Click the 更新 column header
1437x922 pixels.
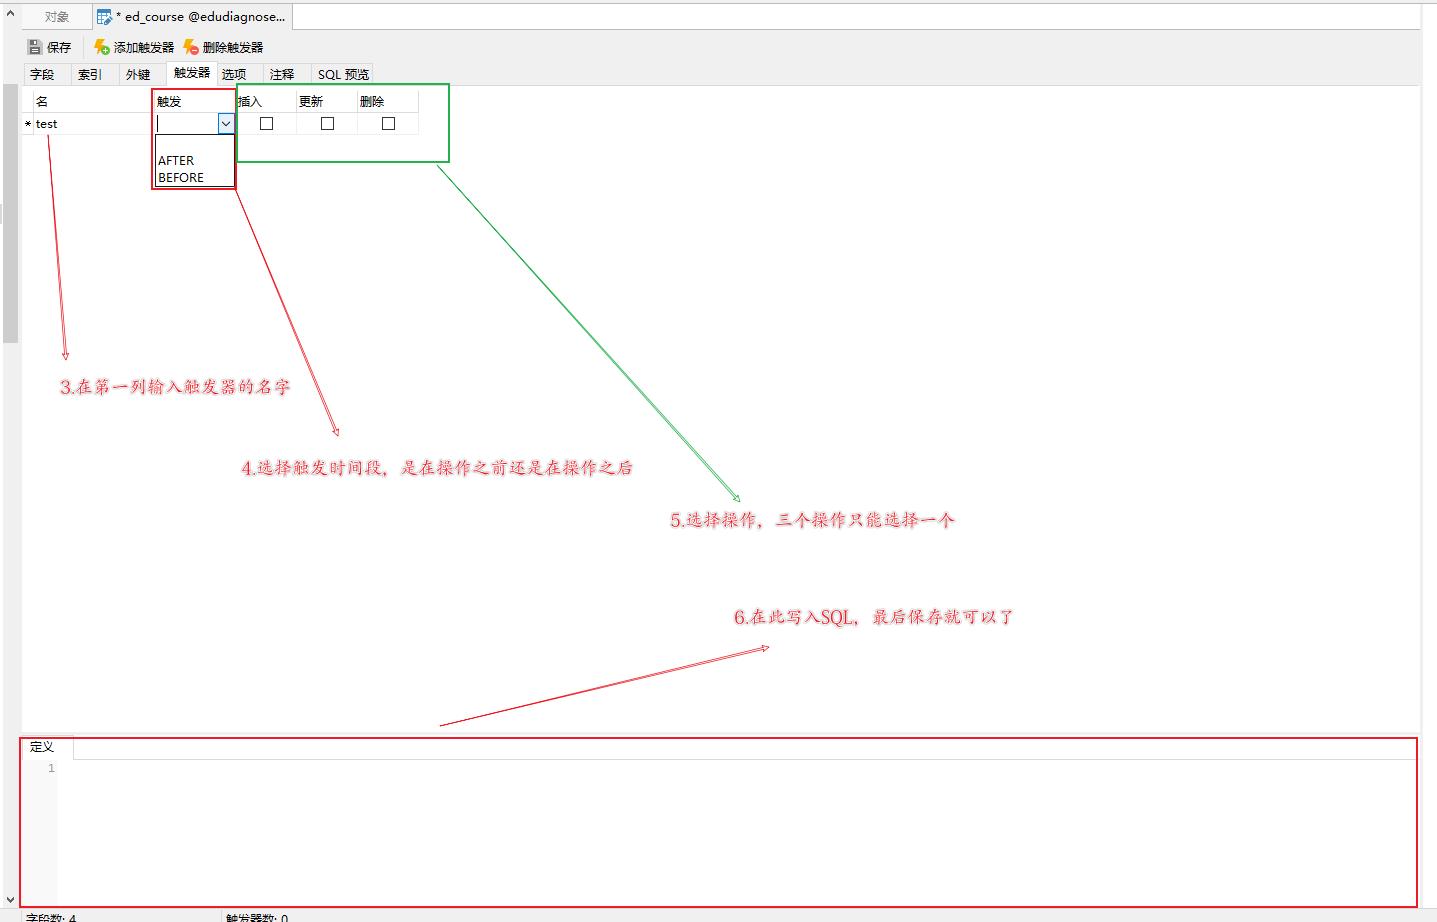pos(326,101)
